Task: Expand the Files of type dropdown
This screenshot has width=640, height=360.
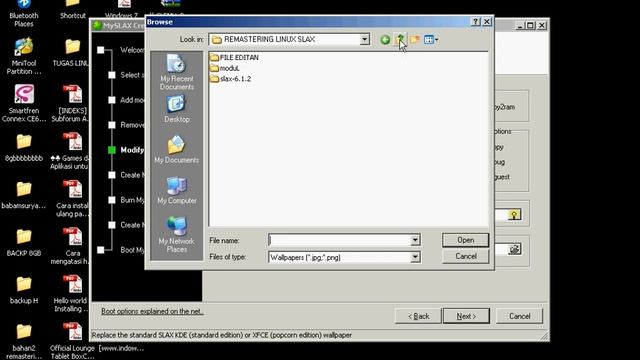Action: coord(415,257)
